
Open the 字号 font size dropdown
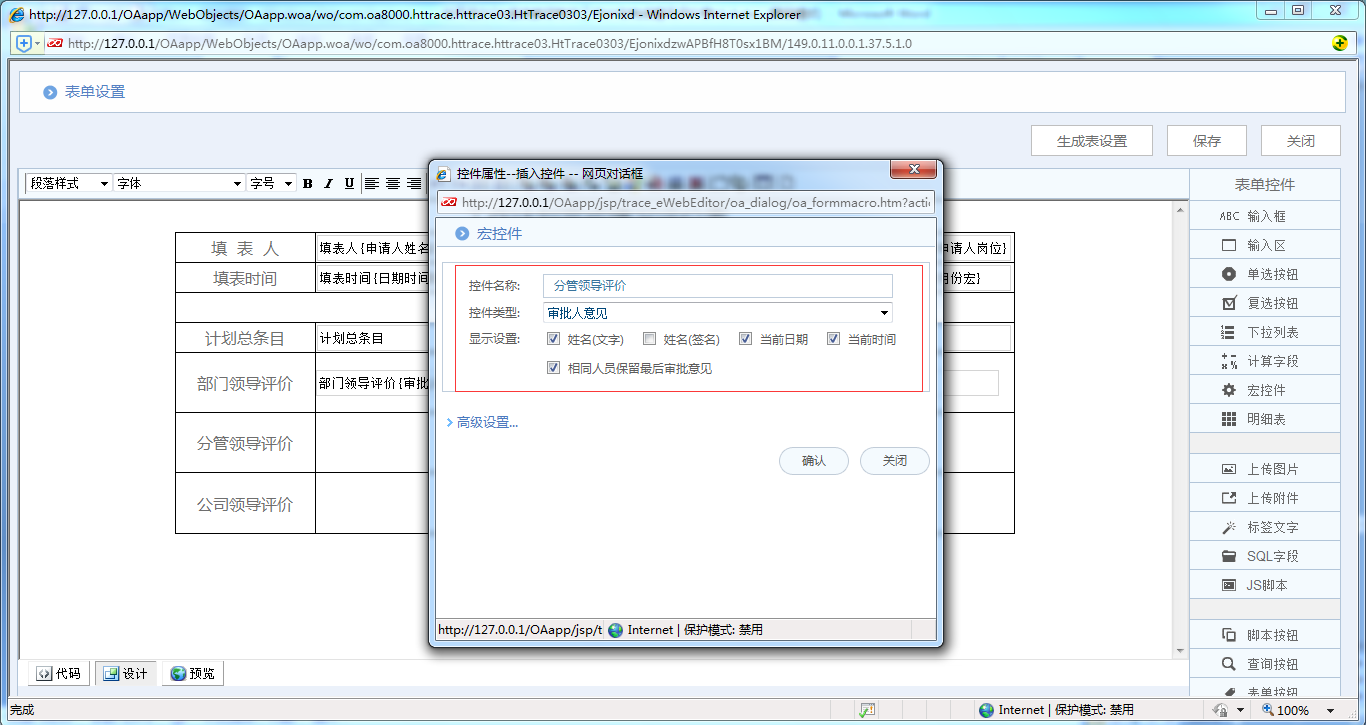point(272,183)
